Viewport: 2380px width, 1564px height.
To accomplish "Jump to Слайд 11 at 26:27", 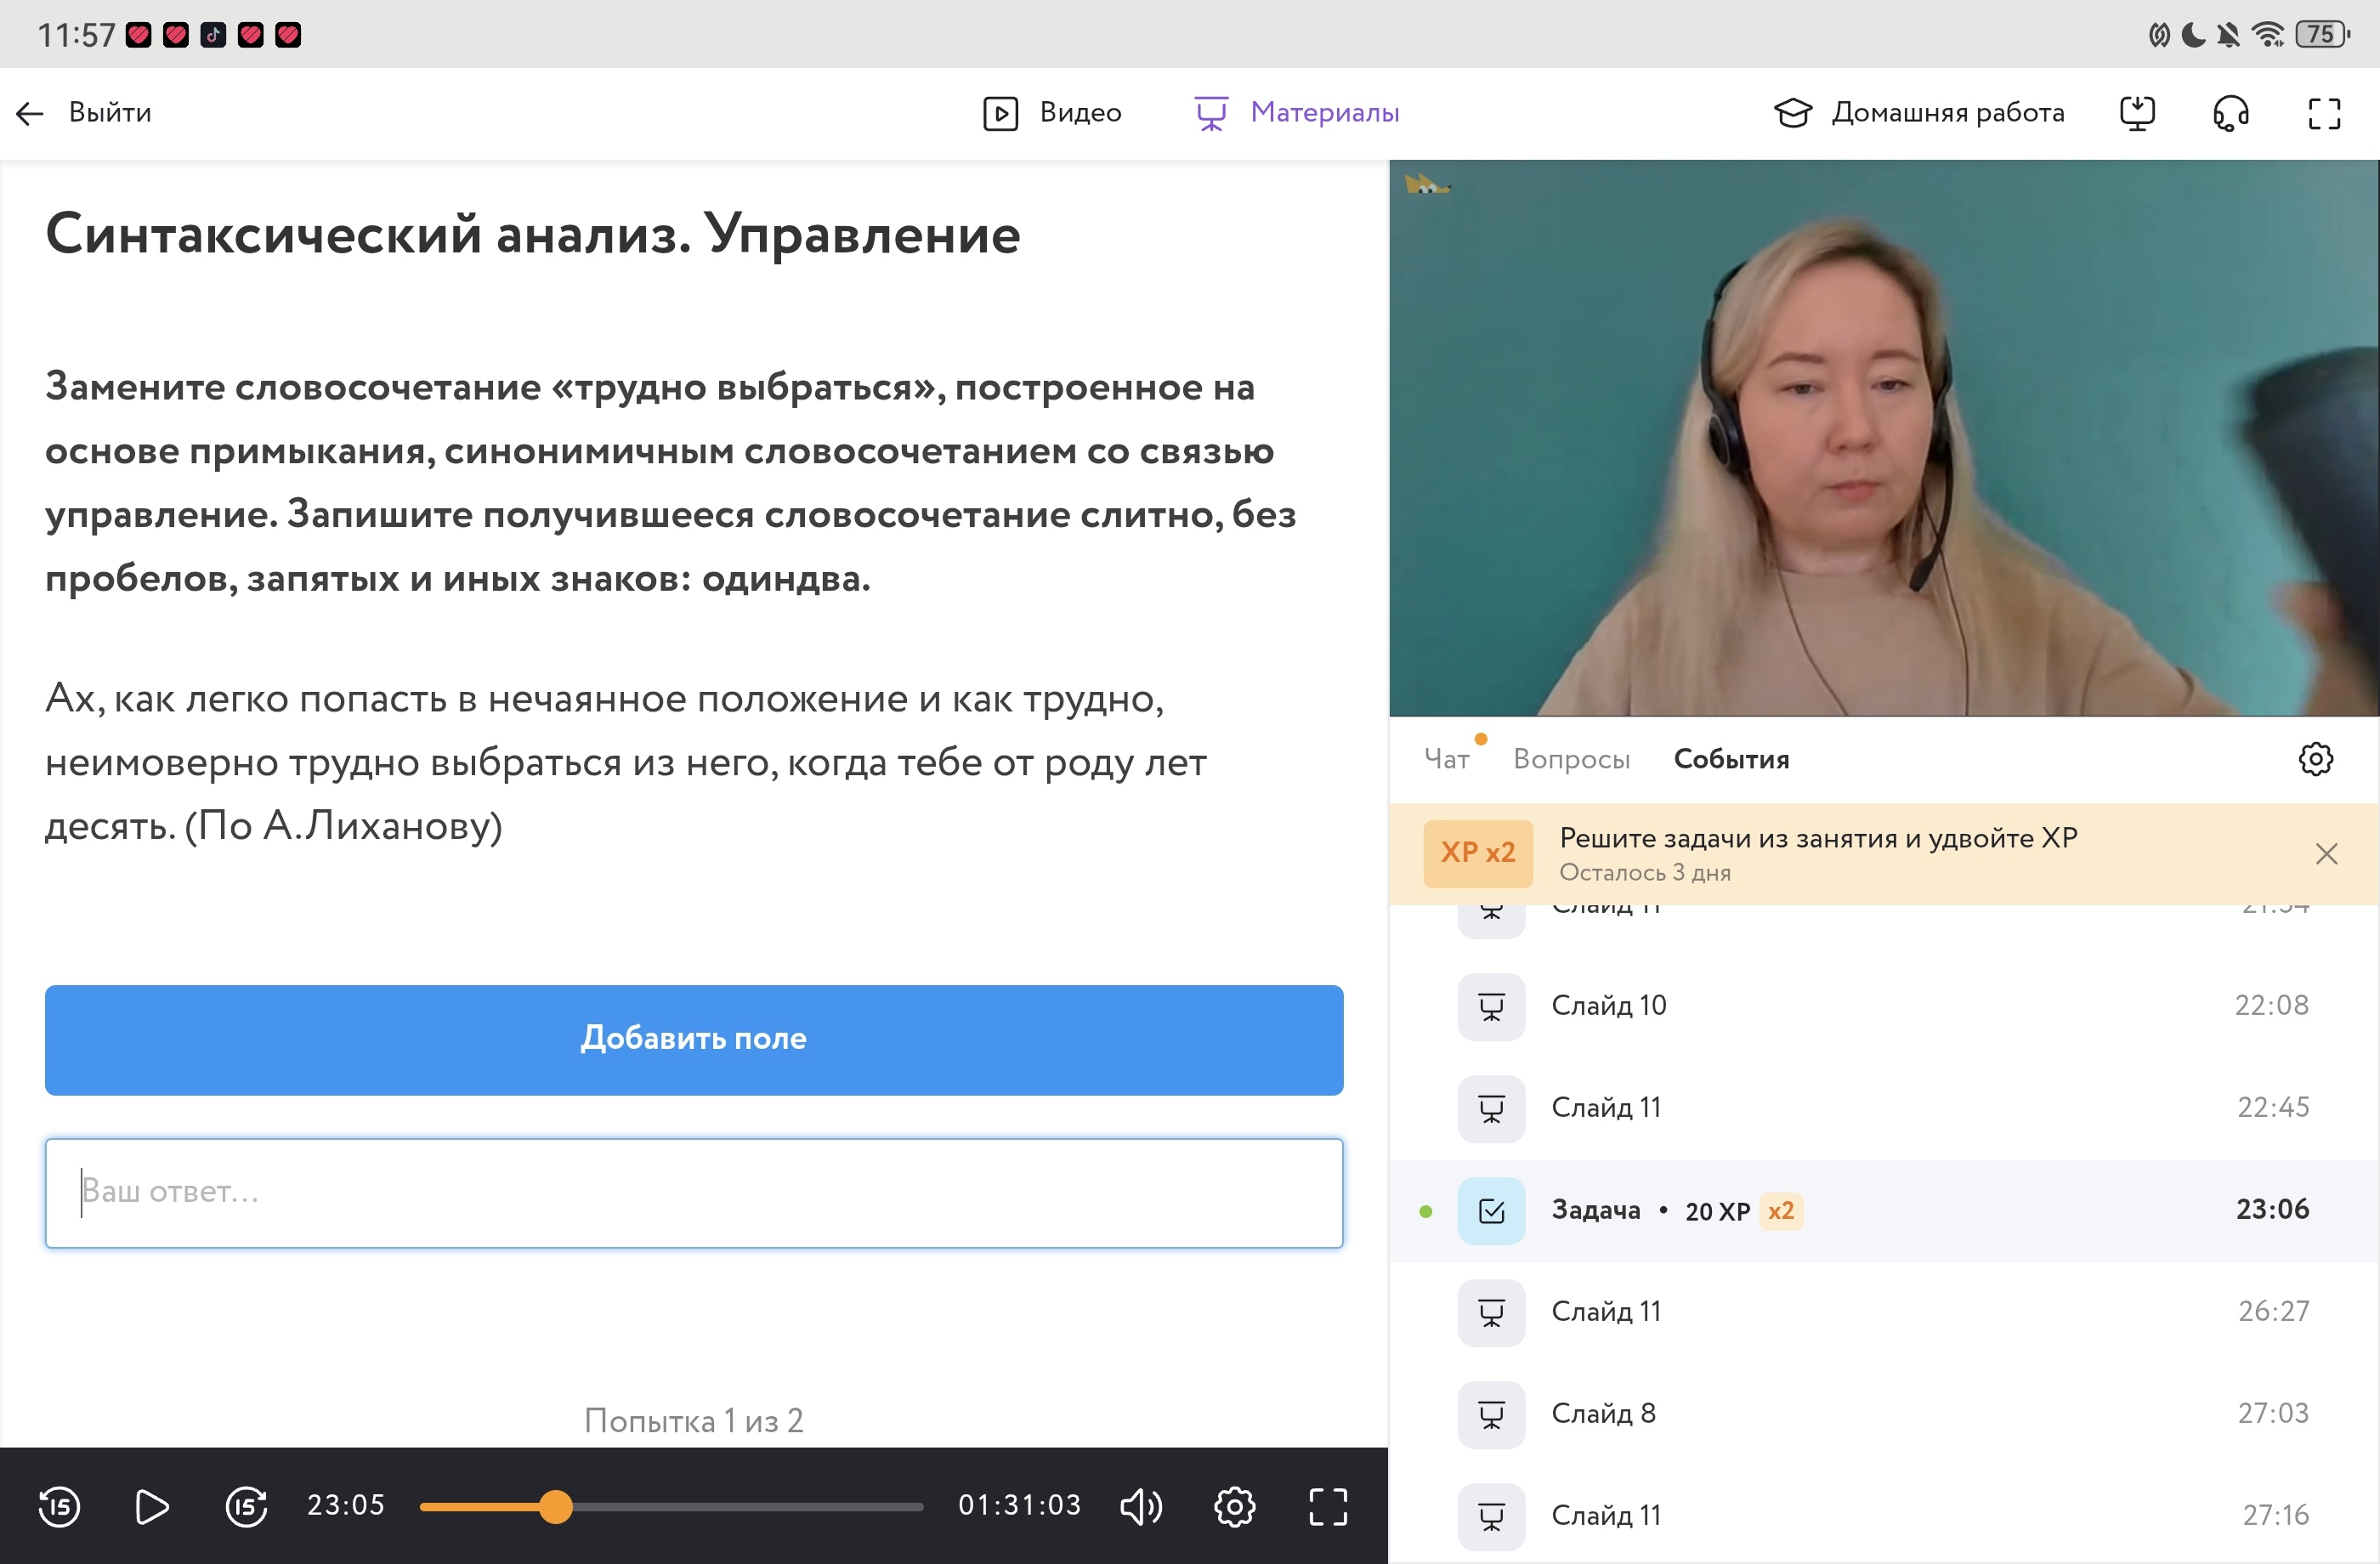I will (x=1883, y=1312).
